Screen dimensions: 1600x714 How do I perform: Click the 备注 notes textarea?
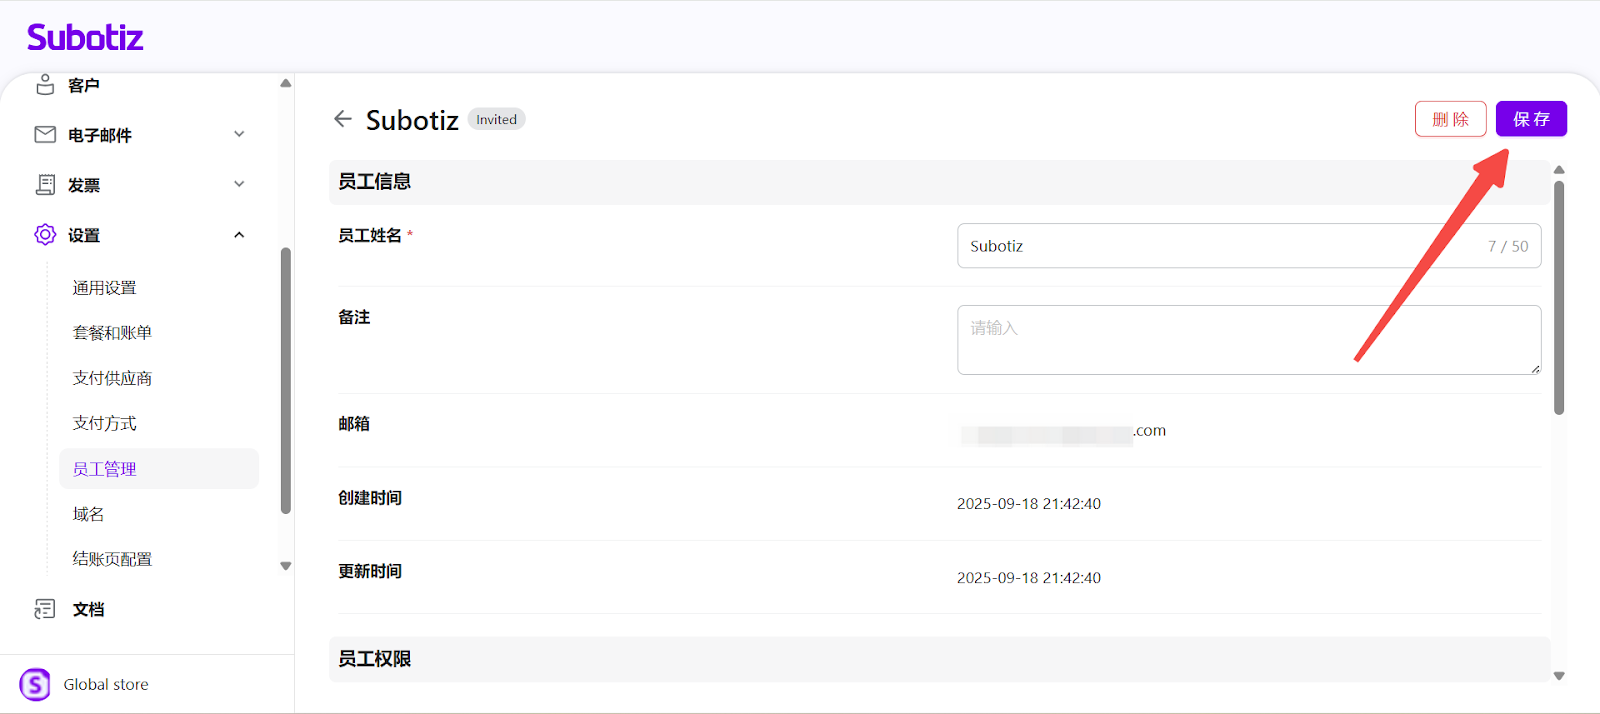coord(1248,340)
